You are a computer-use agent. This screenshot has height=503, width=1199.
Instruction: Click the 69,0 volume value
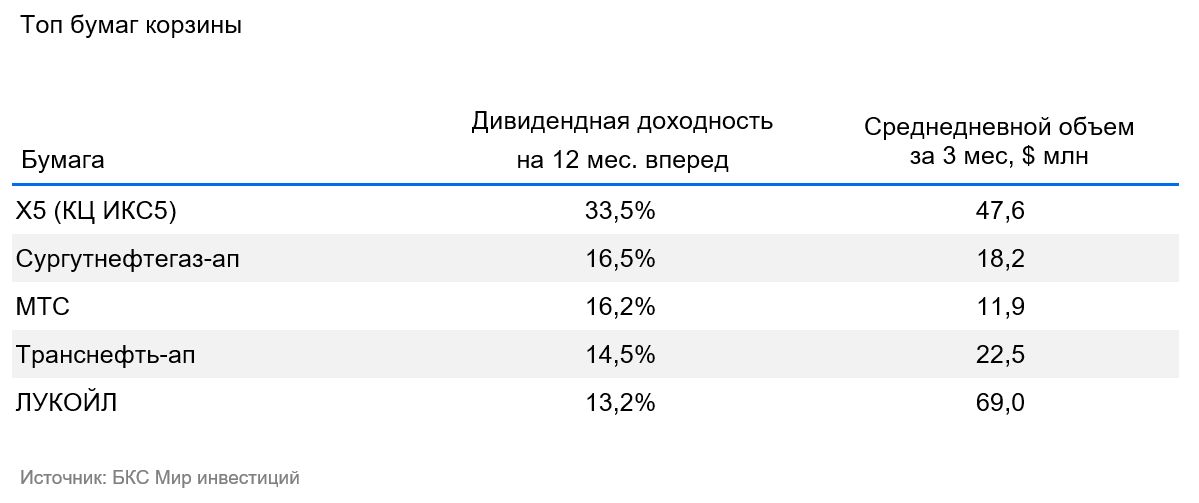coord(999,403)
